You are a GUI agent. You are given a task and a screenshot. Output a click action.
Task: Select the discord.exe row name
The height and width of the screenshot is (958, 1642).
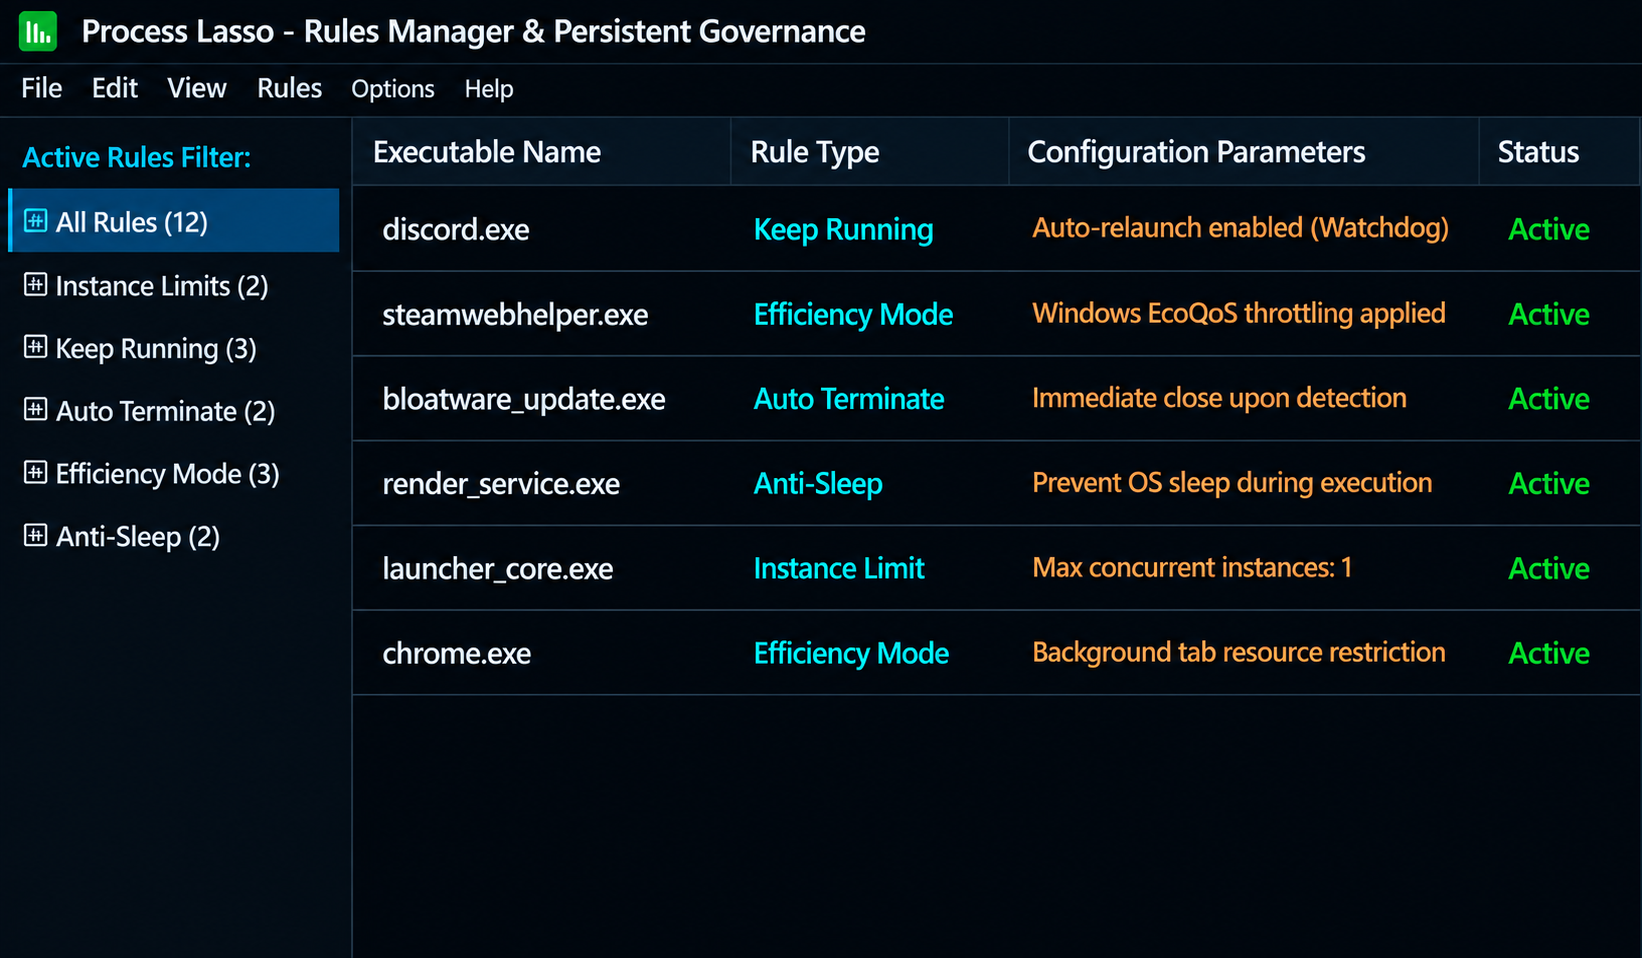456,229
